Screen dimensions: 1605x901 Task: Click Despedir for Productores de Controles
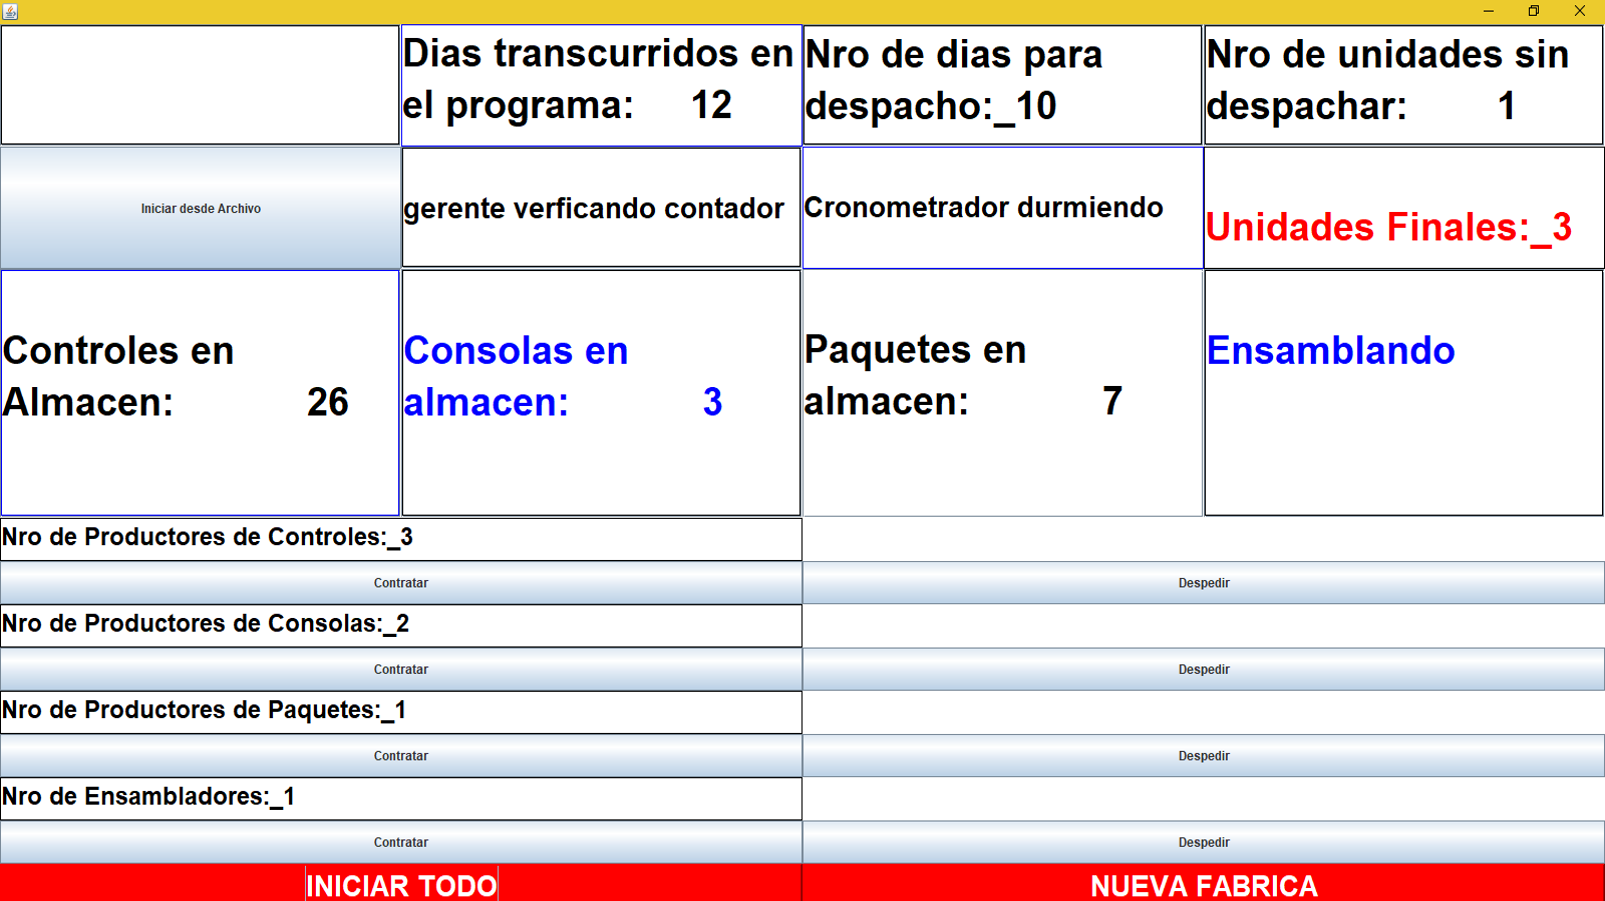tap(1204, 583)
